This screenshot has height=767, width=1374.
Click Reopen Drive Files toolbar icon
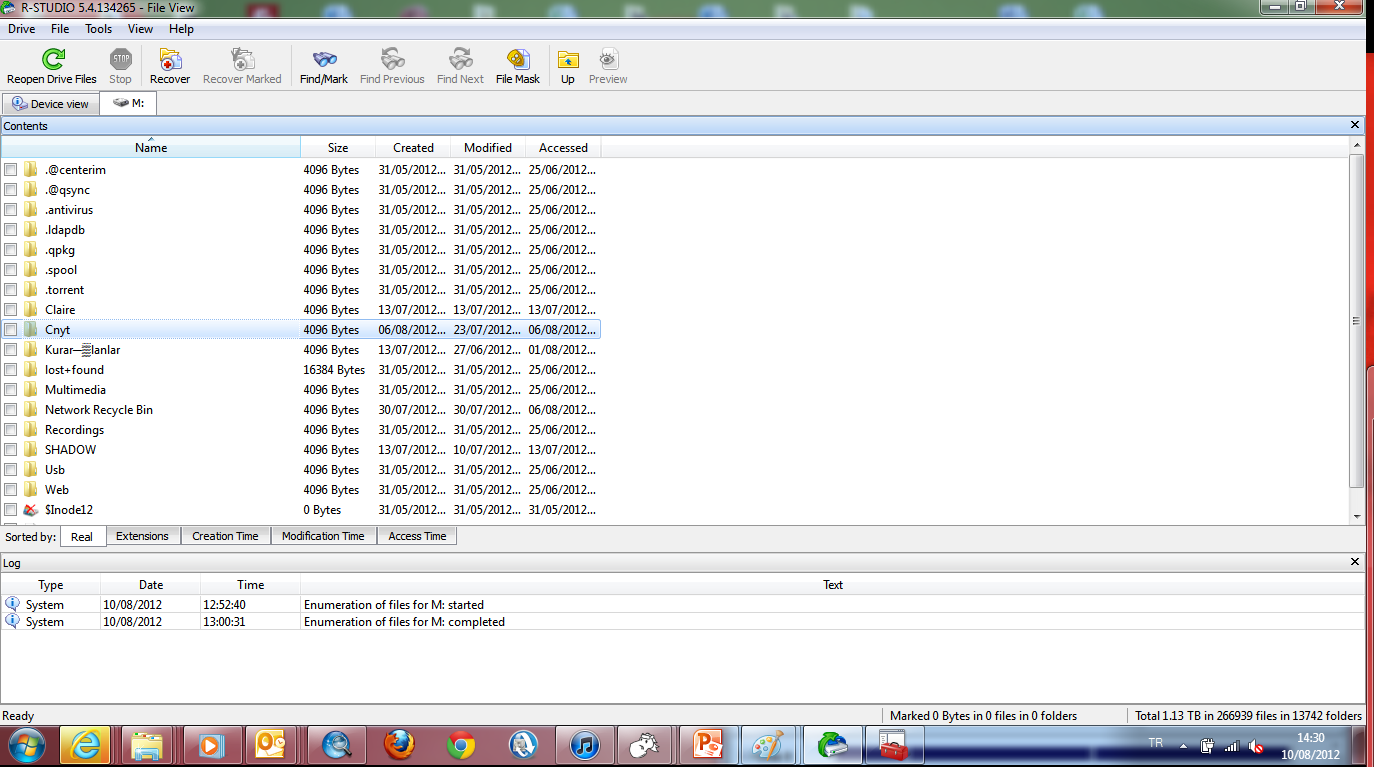(52, 66)
